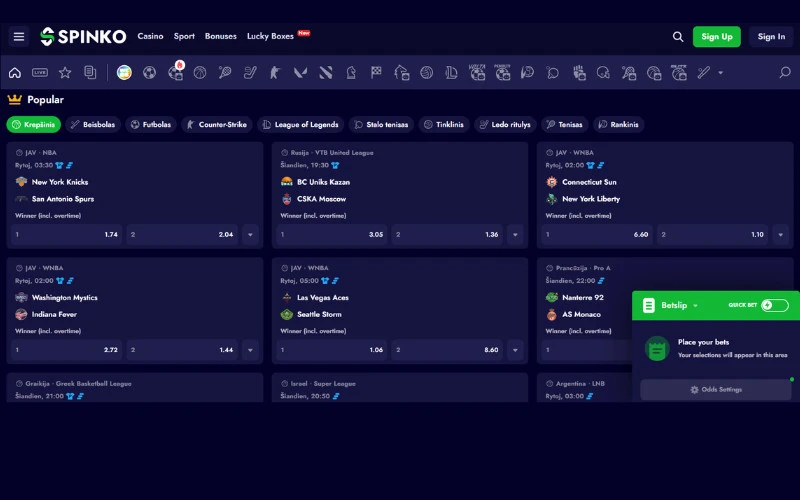Bet on New York Knicks at 1.74
The image size is (800, 500).
[66, 235]
